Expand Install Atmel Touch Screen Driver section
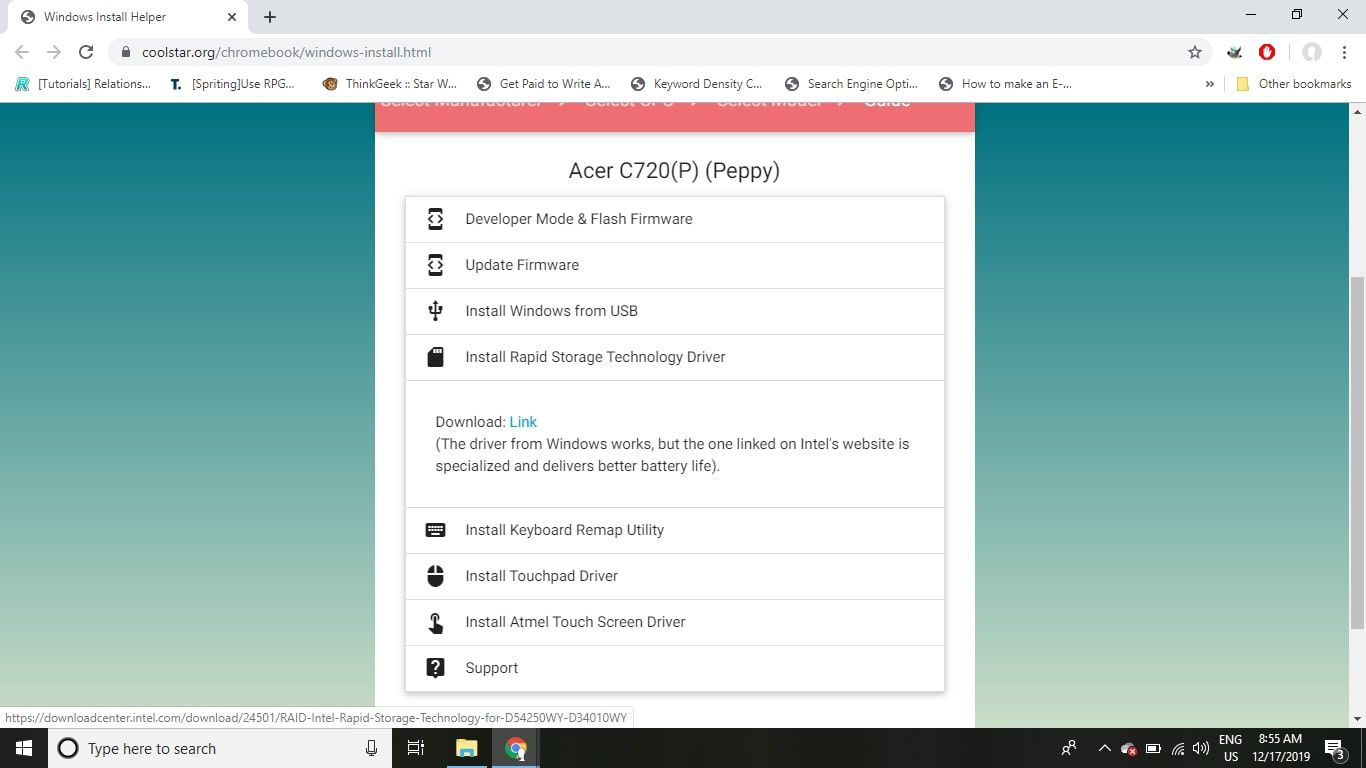This screenshot has height=768, width=1366. point(675,622)
